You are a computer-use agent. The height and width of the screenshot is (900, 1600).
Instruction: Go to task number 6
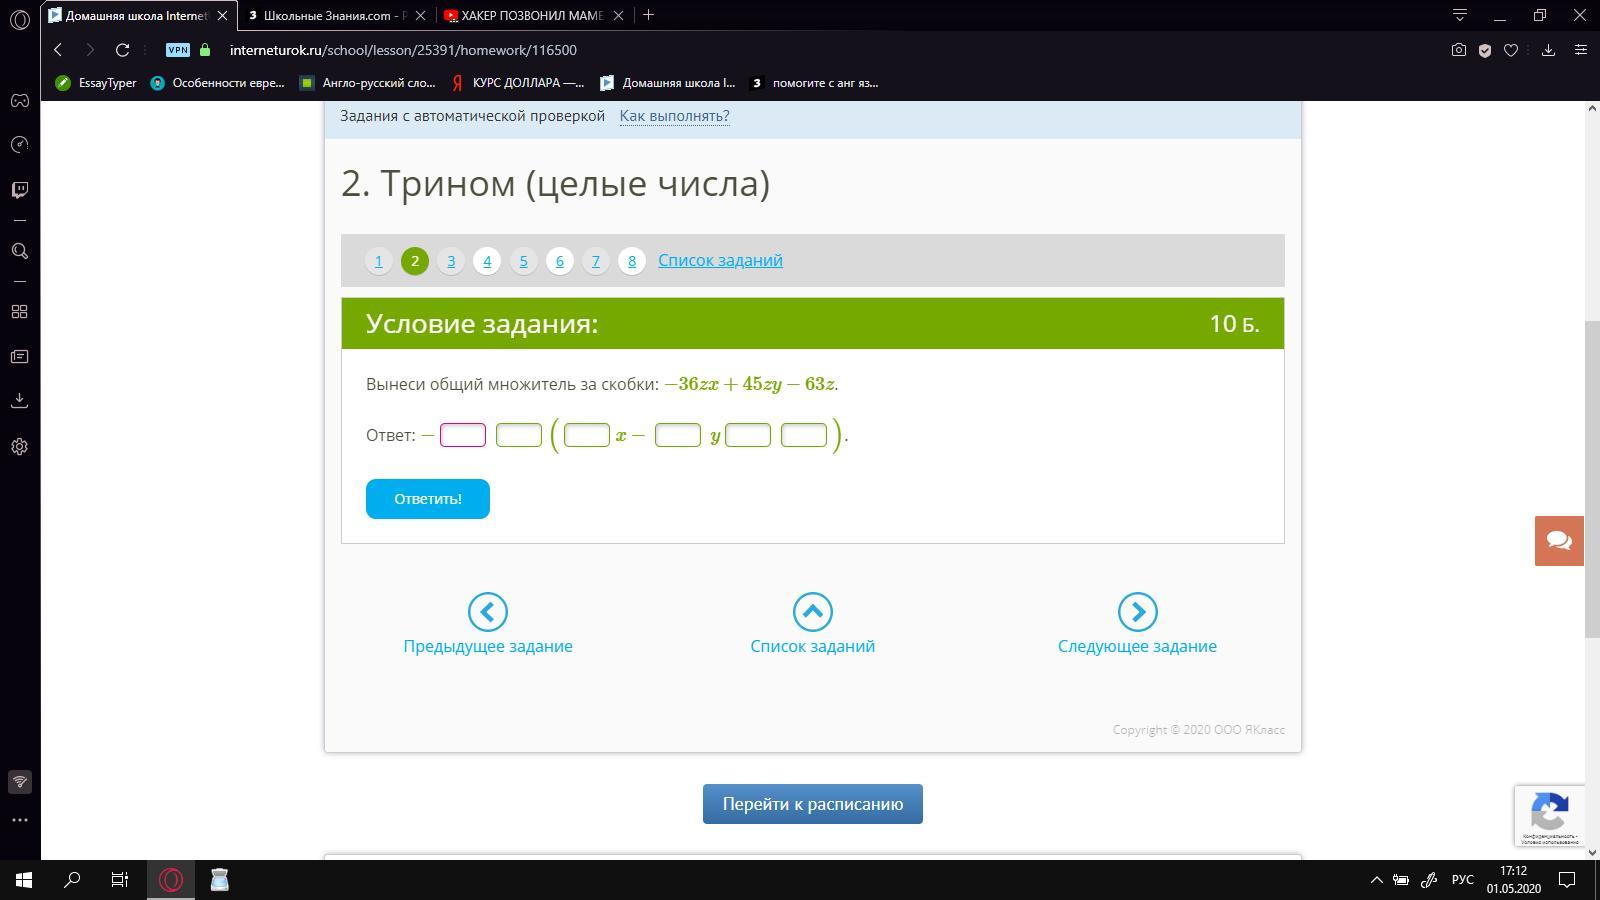tap(559, 261)
